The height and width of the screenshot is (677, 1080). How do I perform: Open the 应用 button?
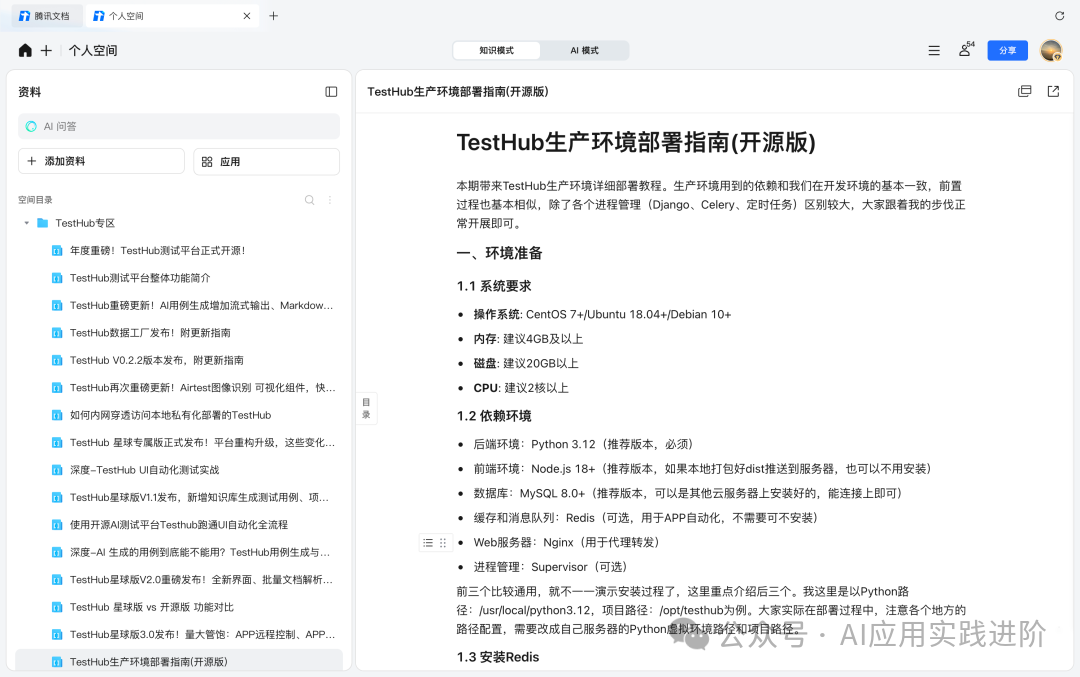click(x=267, y=161)
